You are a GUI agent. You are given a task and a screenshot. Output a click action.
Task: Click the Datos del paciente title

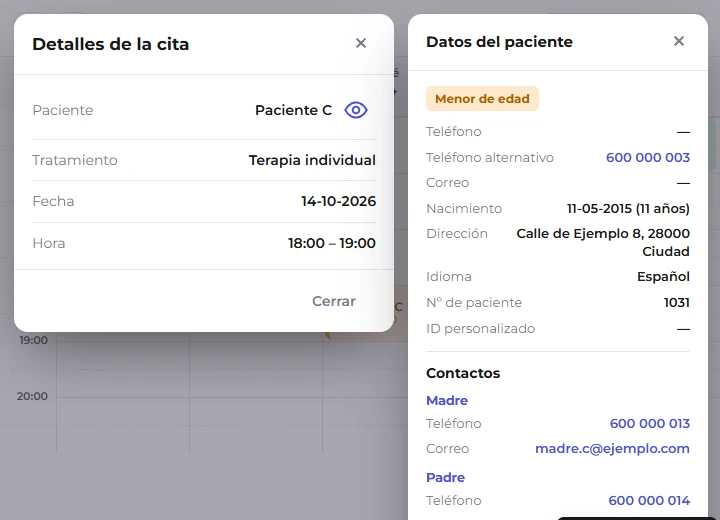point(499,42)
